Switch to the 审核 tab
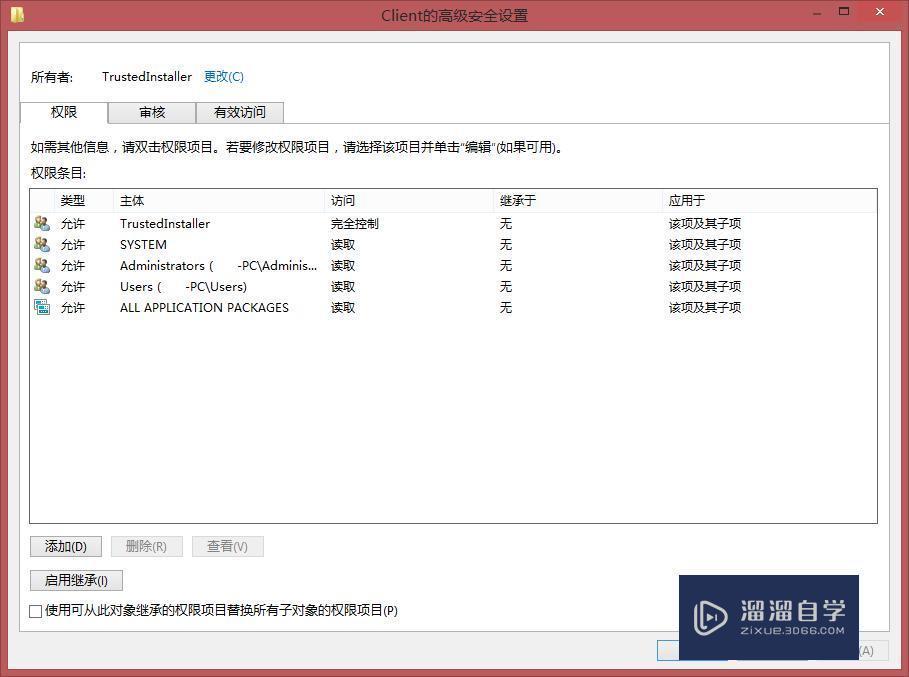909x677 pixels. [152, 112]
